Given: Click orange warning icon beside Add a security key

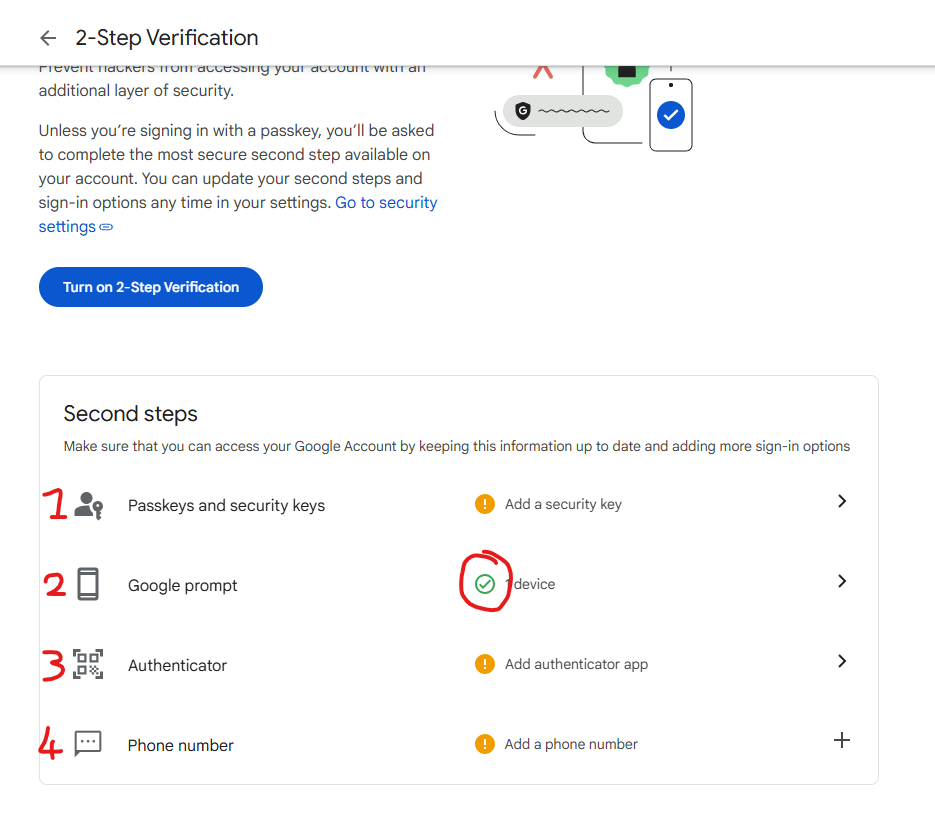Looking at the screenshot, I should coord(485,504).
